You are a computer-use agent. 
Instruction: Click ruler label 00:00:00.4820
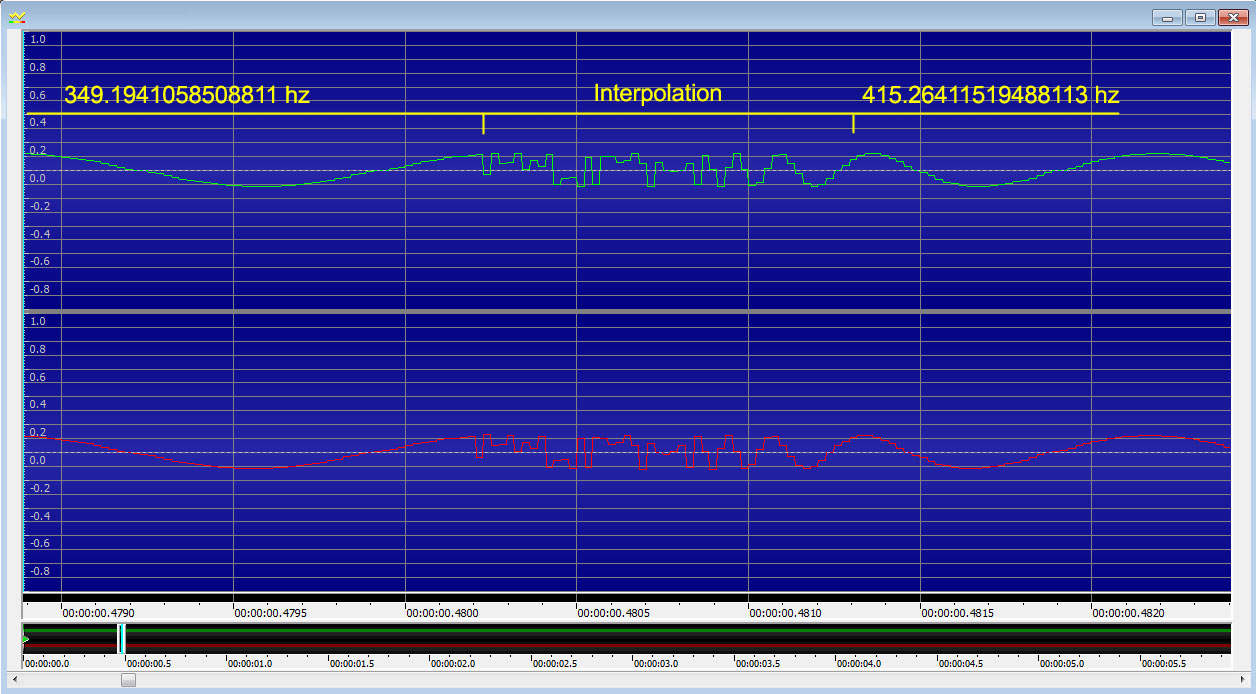(1128, 613)
